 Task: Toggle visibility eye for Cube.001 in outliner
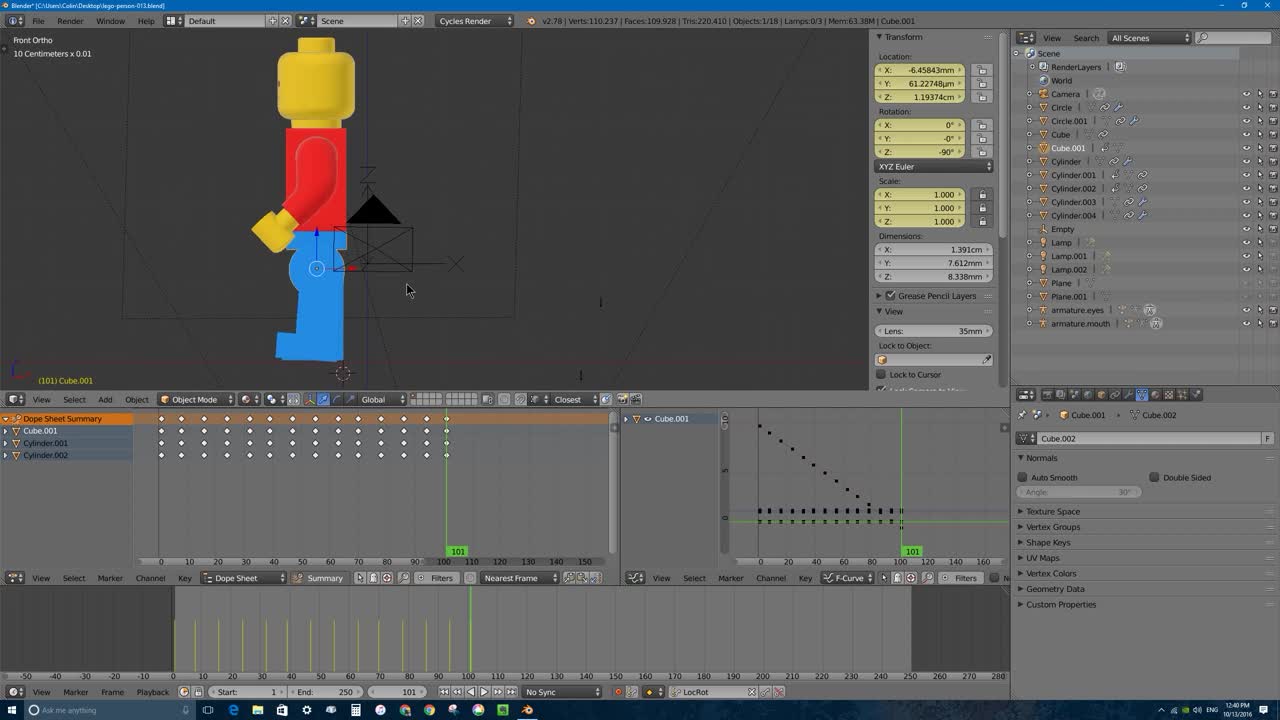point(1246,148)
